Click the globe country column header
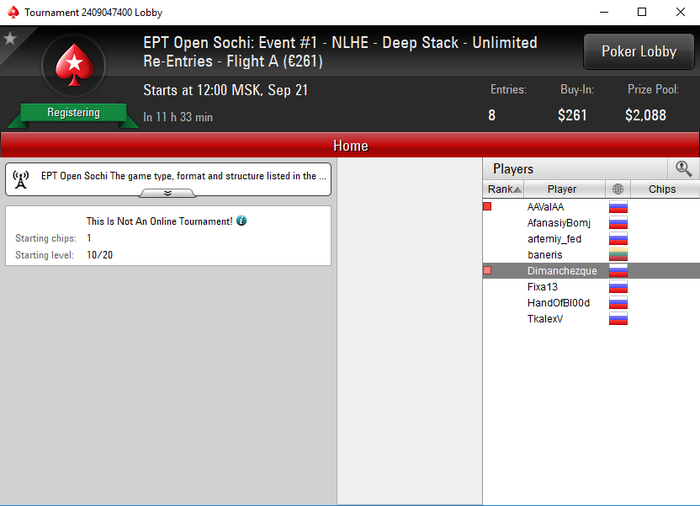Image resolution: width=700 pixels, height=506 pixels. 618,189
